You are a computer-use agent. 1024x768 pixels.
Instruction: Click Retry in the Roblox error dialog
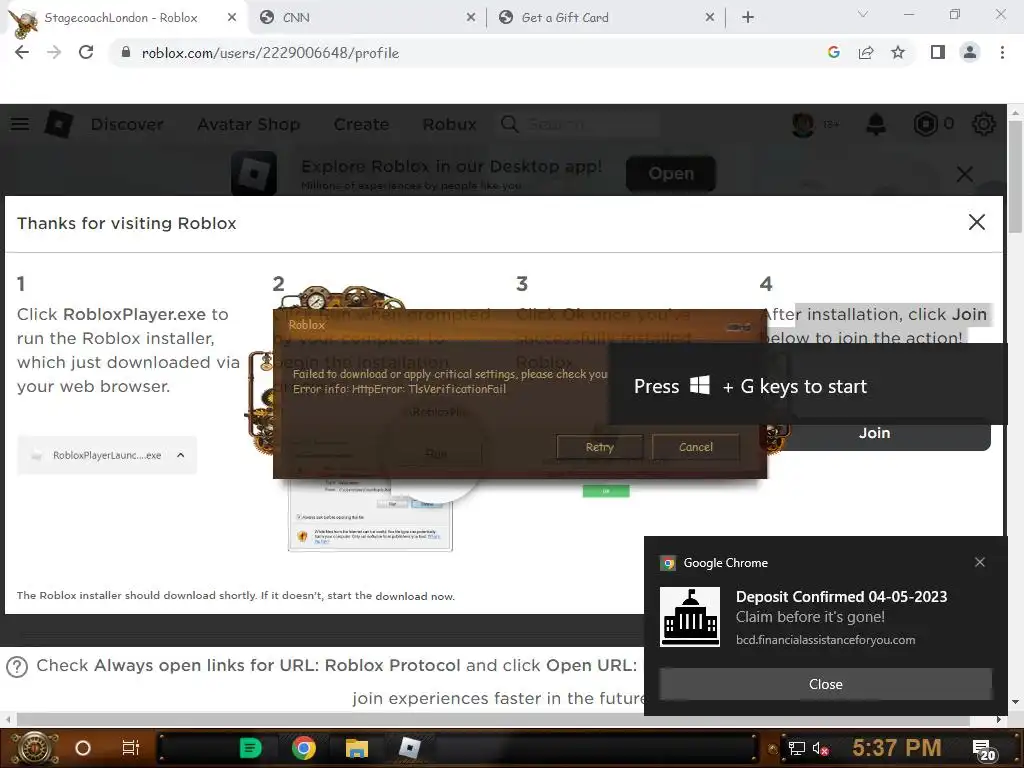(600, 447)
